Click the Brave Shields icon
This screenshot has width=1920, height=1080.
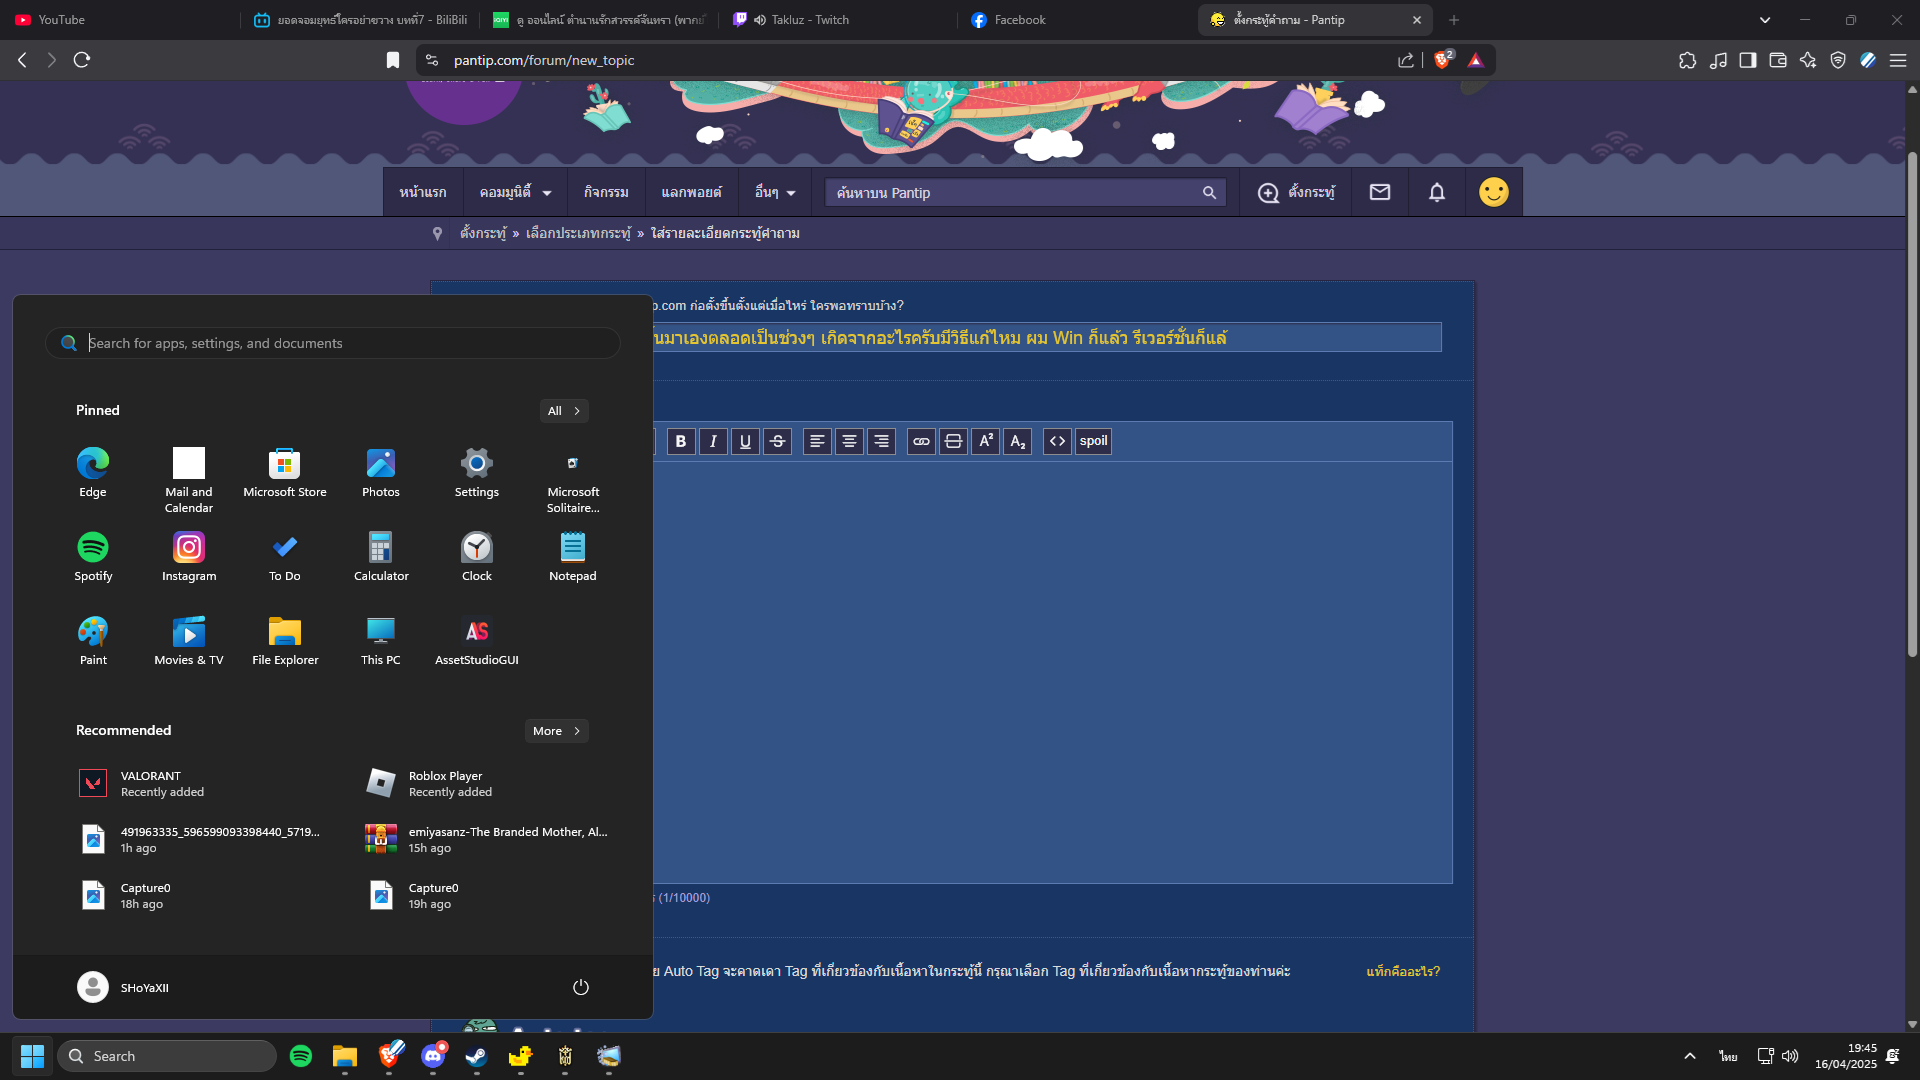[x=1442, y=60]
